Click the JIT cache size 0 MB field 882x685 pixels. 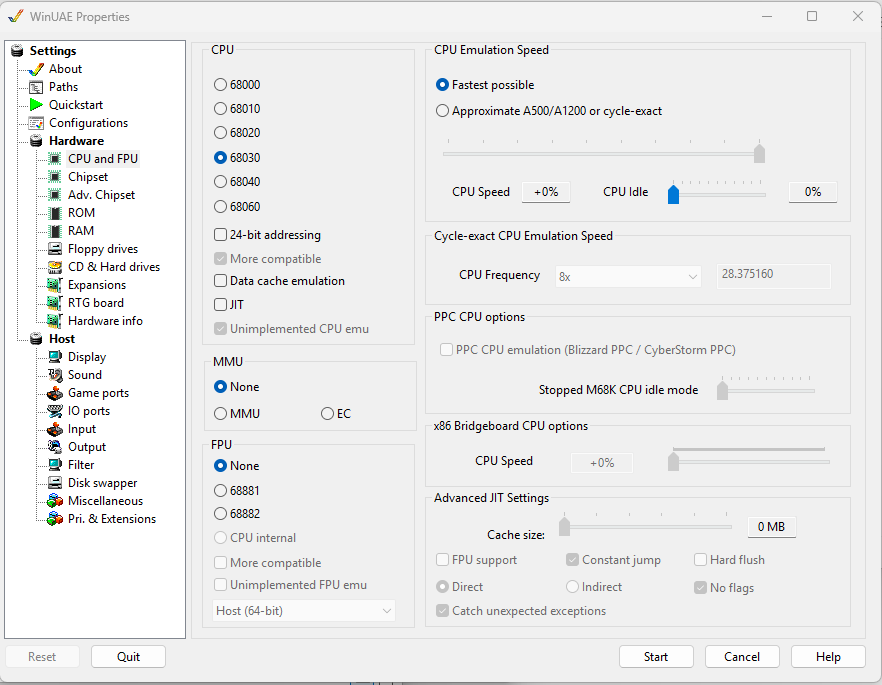pos(771,527)
